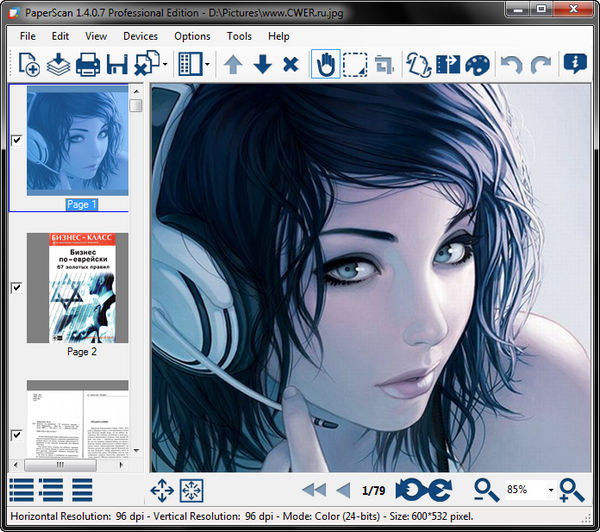Click the Redo arrow
Viewport: 600px width, 532px height.
pyautogui.click(x=541, y=64)
